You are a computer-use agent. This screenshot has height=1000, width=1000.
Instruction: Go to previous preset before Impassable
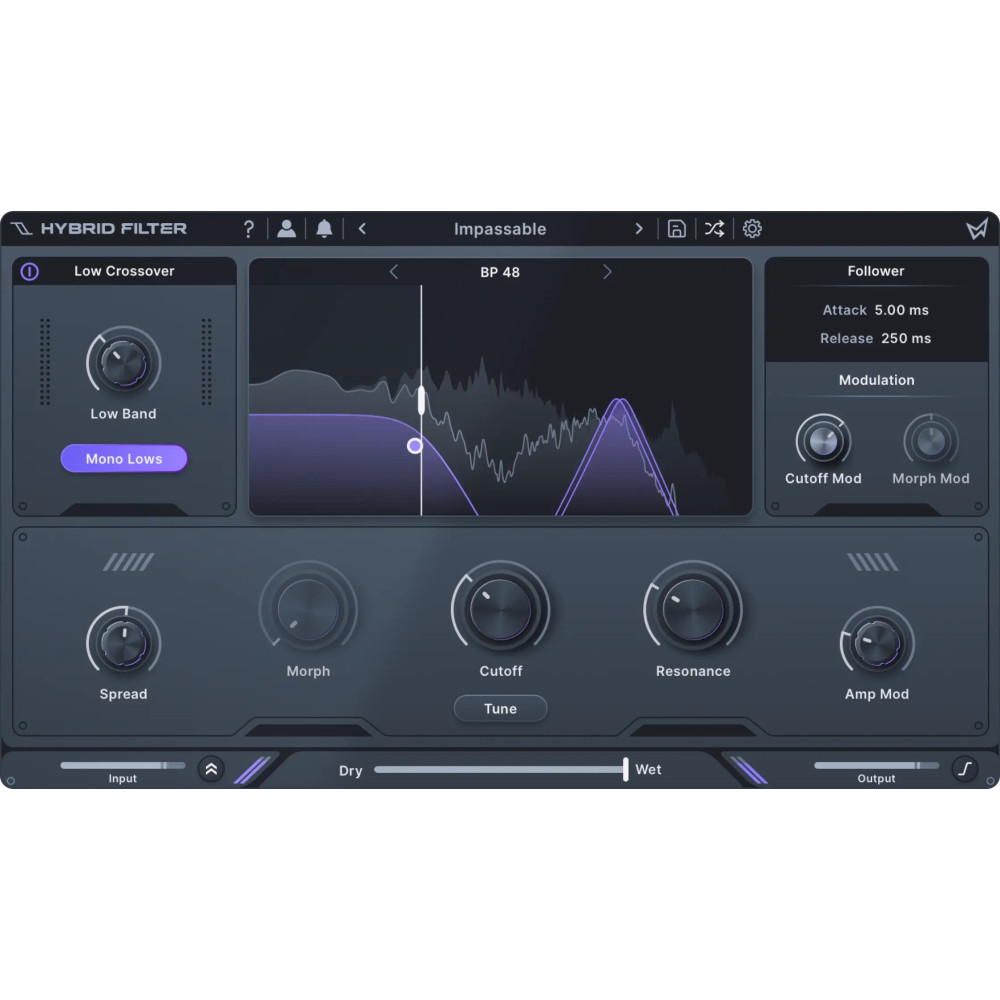362,228
